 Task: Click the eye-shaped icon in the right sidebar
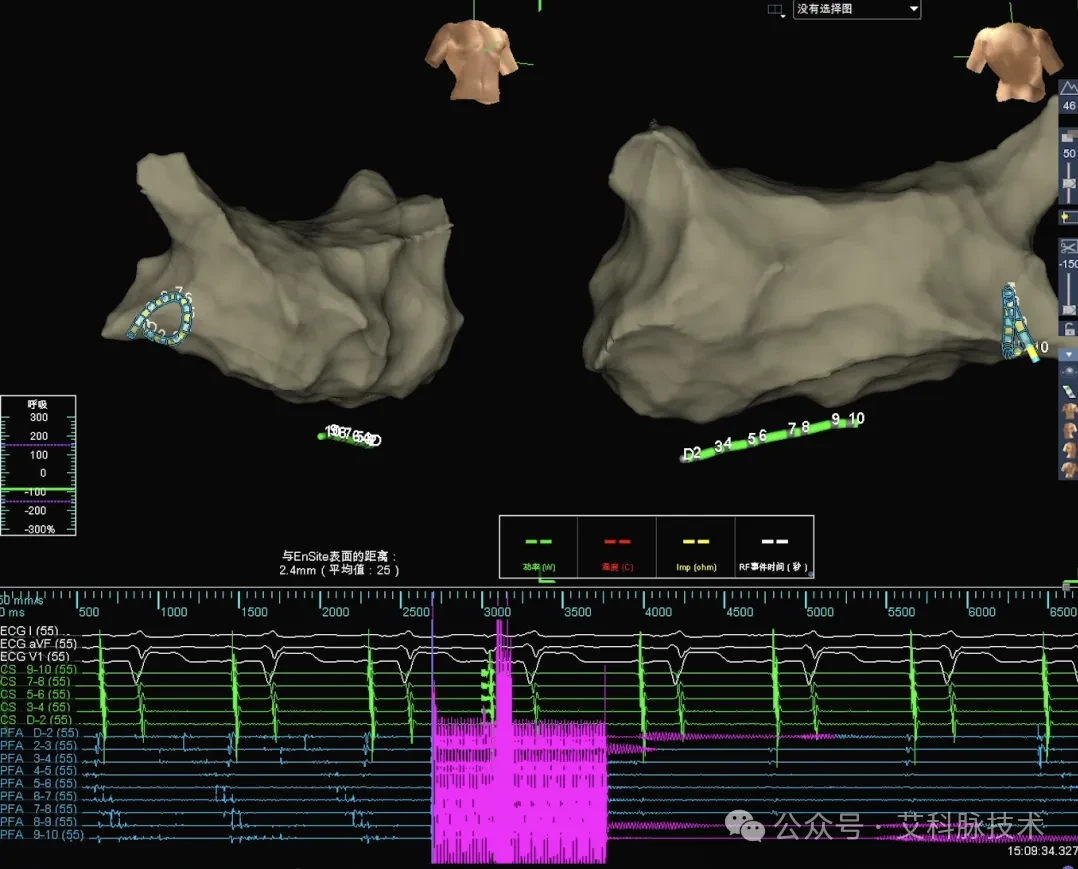[1068, 371]
